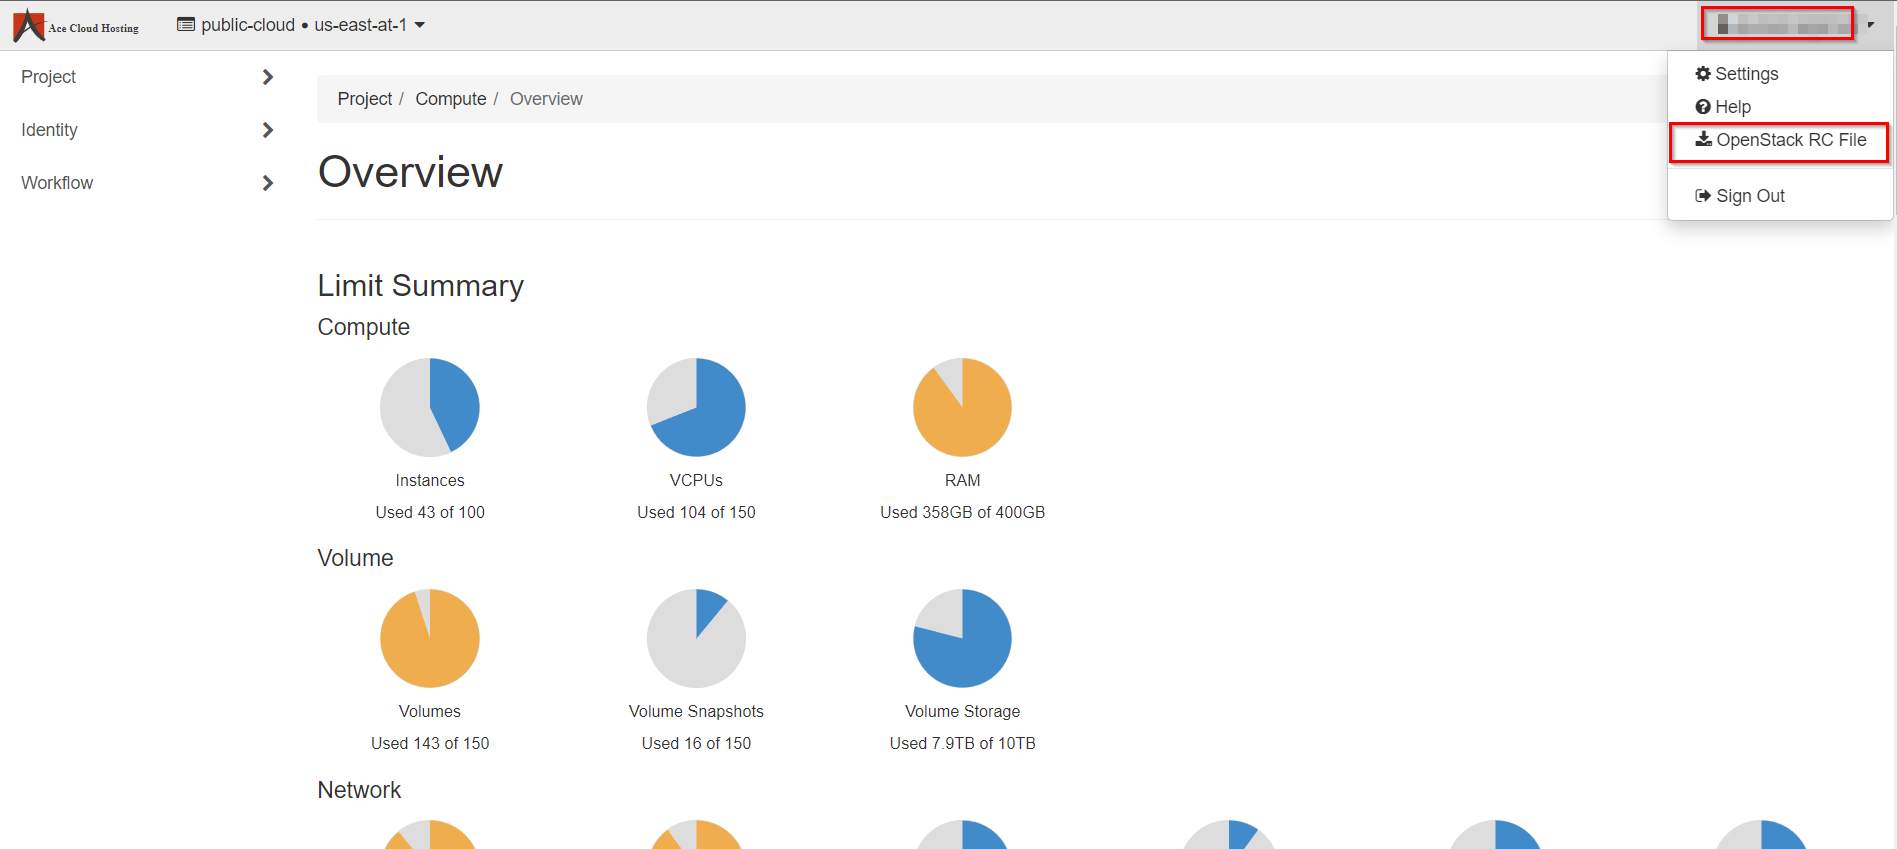Click the Help question mark icon
This screenshot has height=849, width=1897.
pyautogui.click(x=1703, y=107)
